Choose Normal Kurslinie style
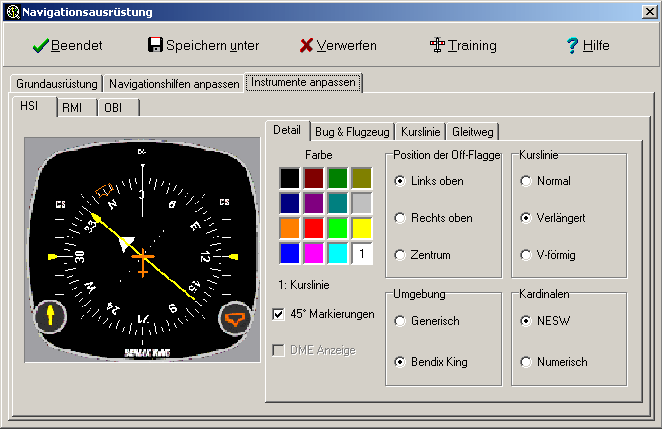 (546, 181)
